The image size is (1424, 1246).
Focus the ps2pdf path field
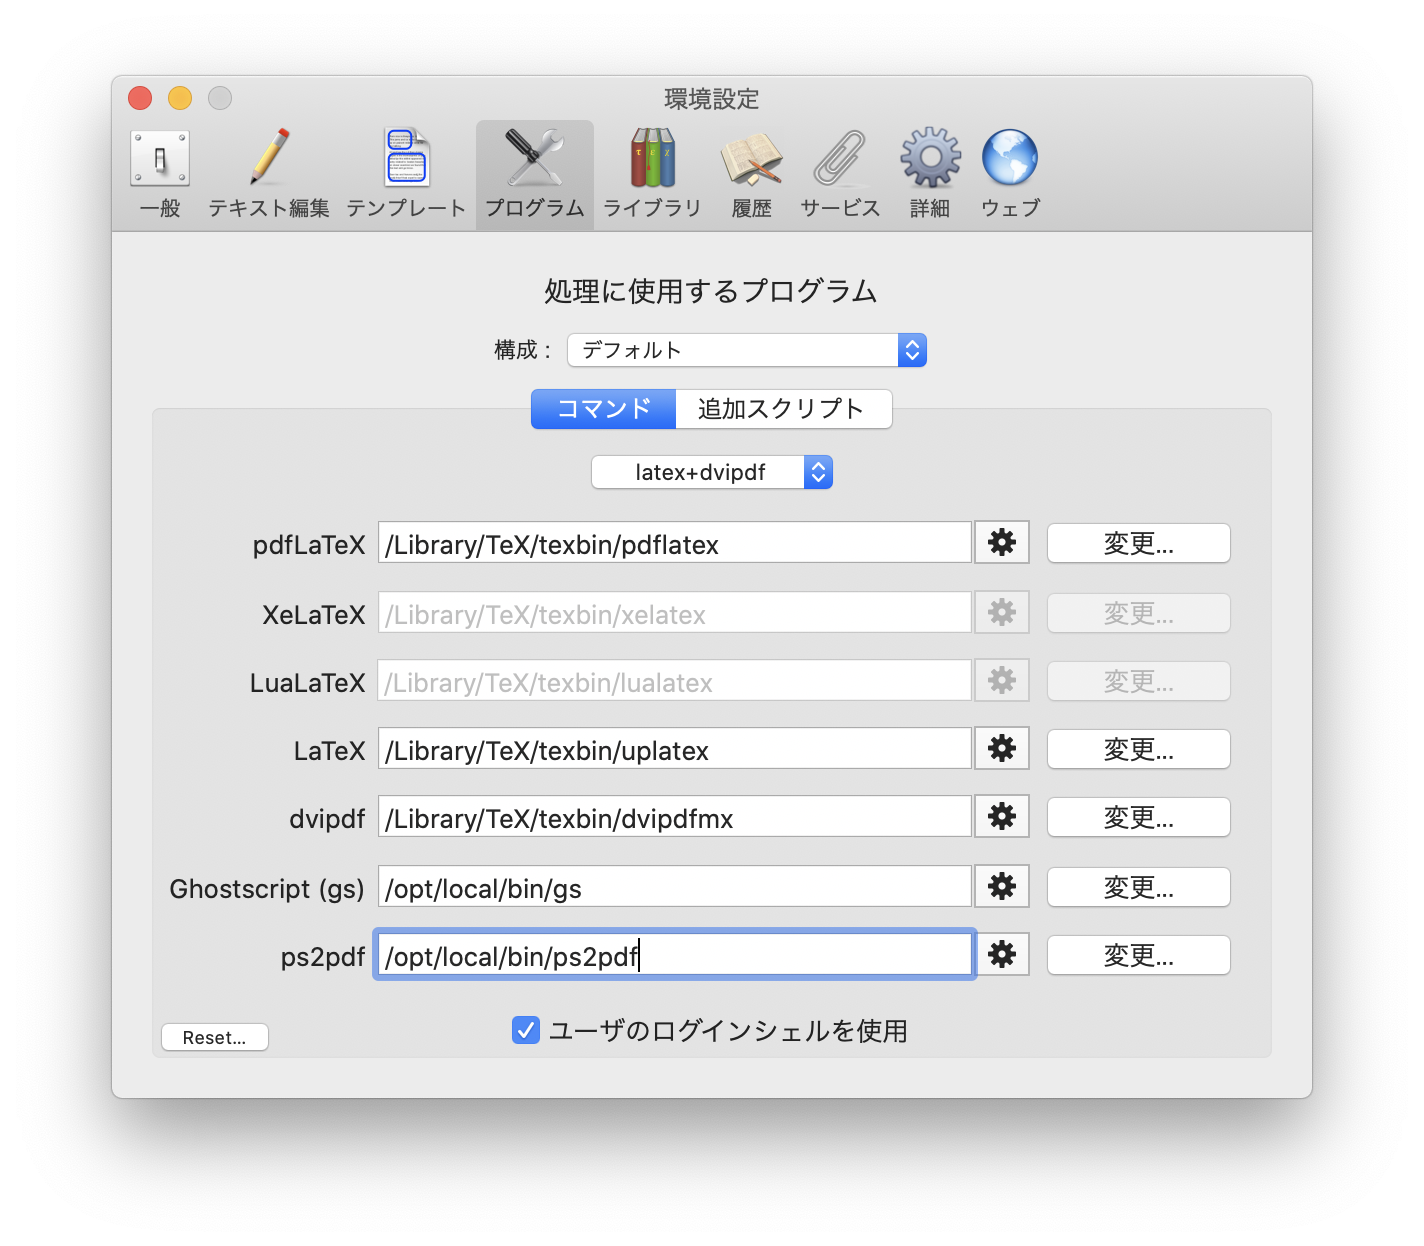(x=675, y=954)
